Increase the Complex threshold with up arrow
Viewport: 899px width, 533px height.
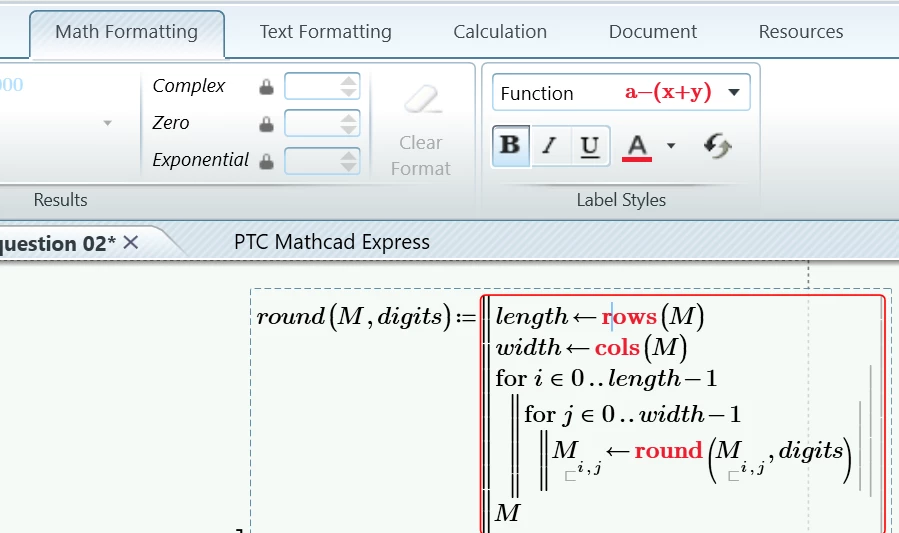[348, 80]
